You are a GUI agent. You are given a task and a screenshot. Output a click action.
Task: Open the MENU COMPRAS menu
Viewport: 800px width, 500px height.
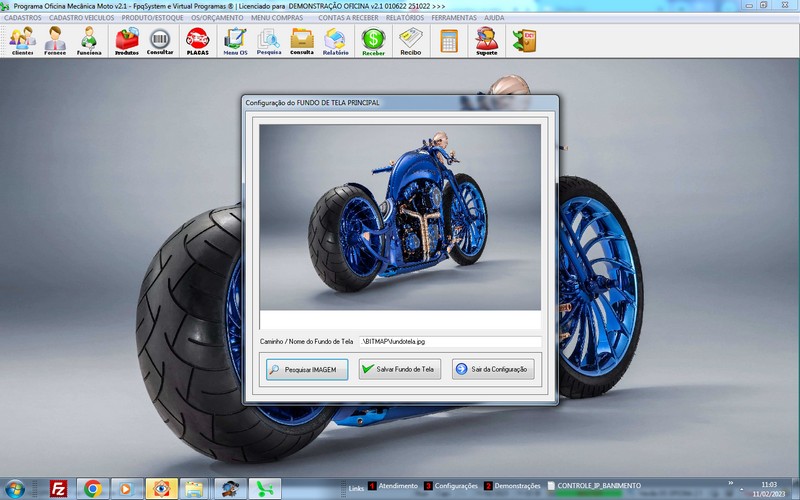(277, 17)
